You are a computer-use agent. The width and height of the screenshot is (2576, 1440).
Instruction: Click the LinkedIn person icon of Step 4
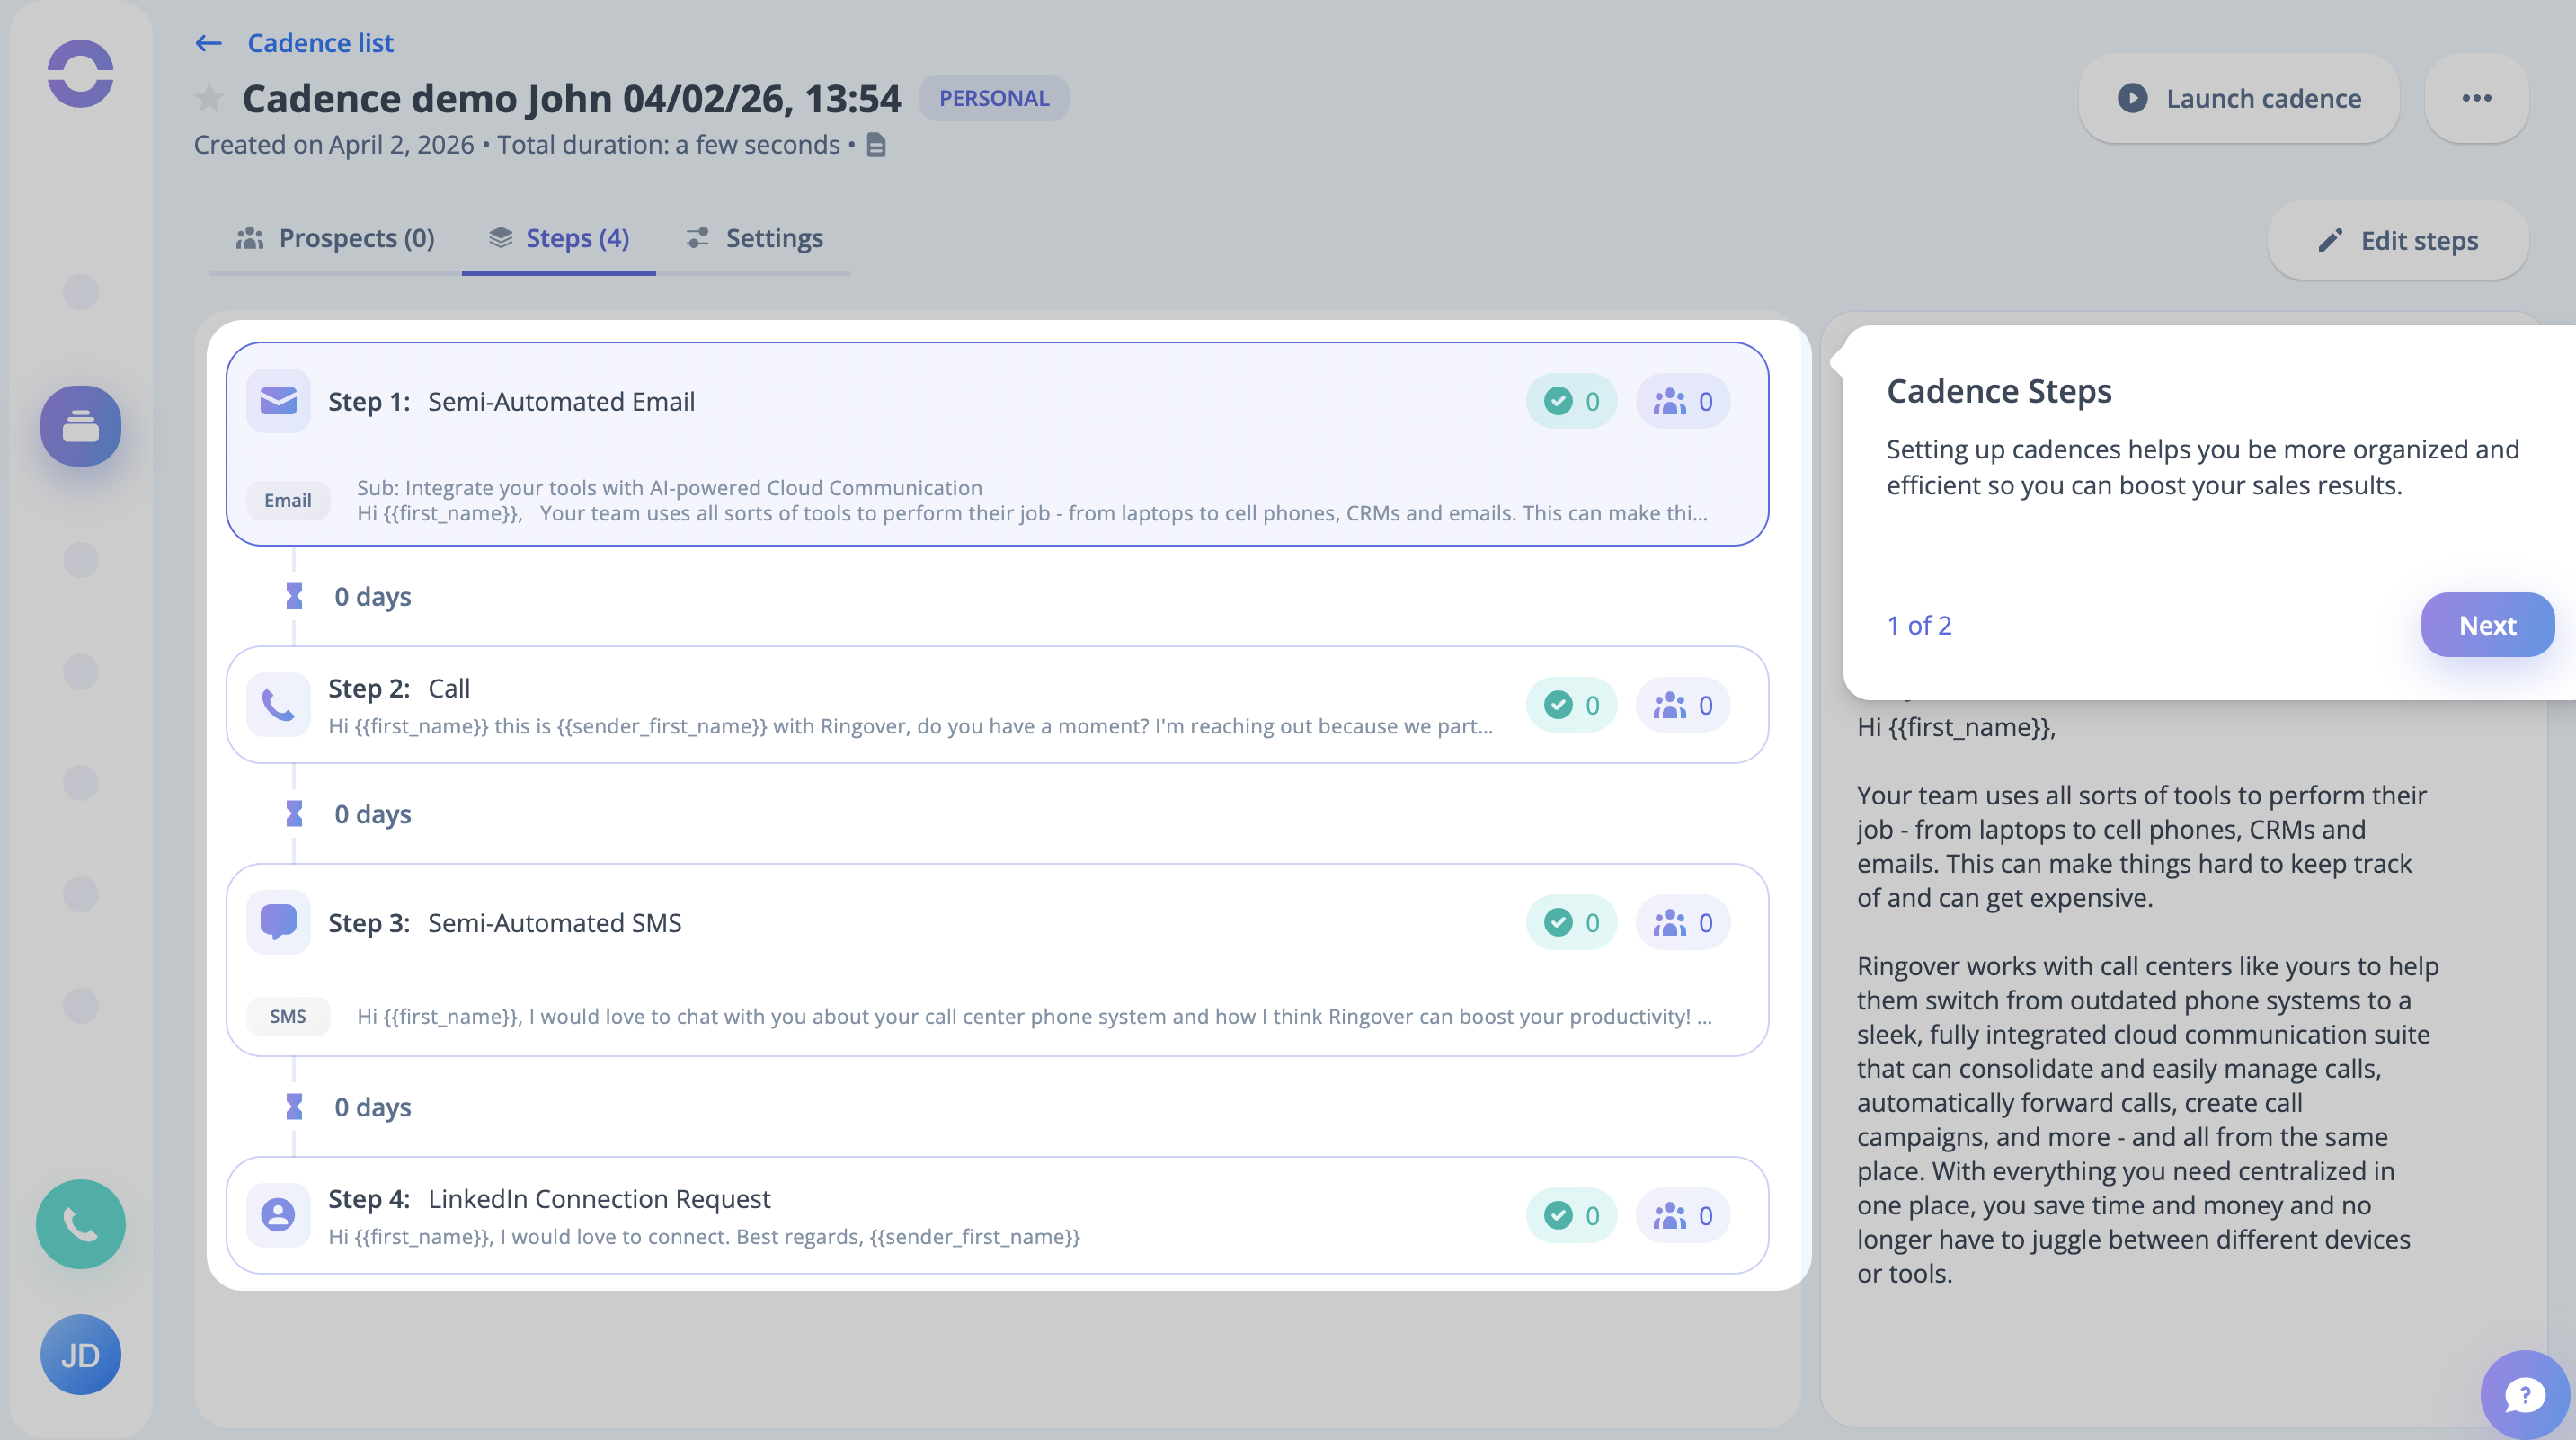[x=278, y=1215]
